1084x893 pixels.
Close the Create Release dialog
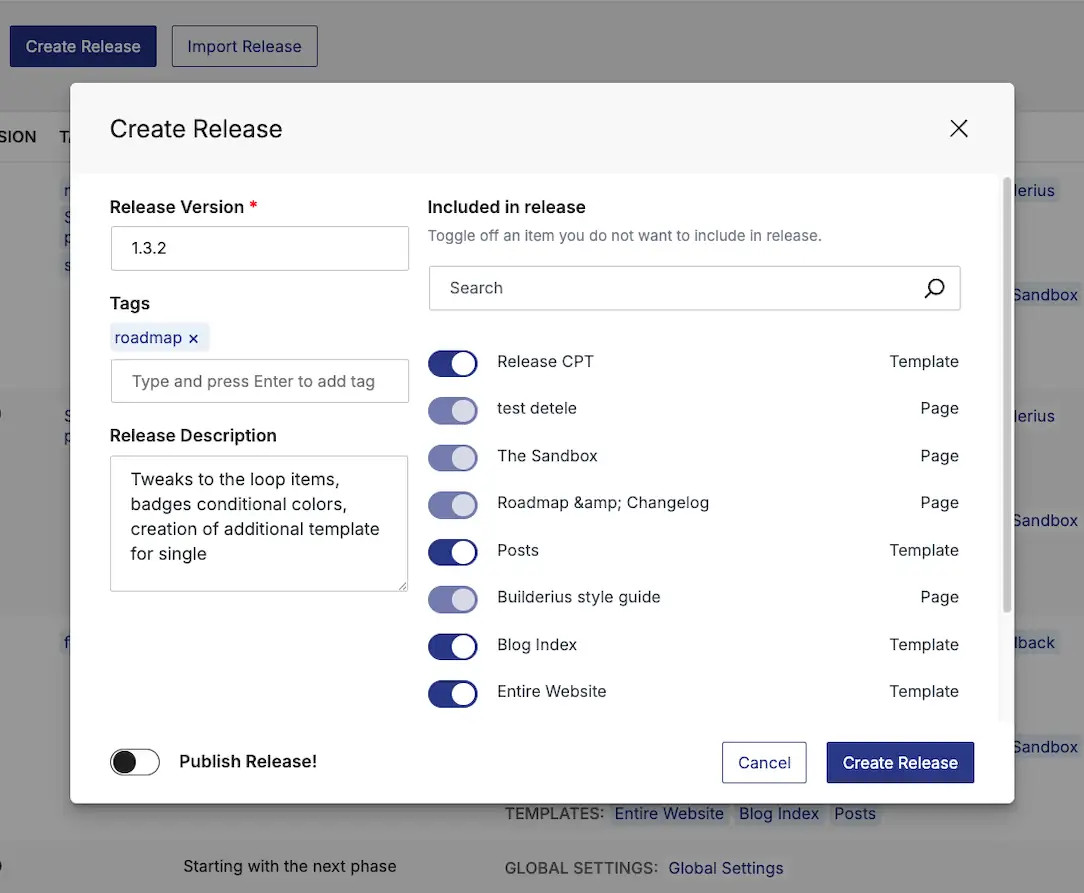958,128
